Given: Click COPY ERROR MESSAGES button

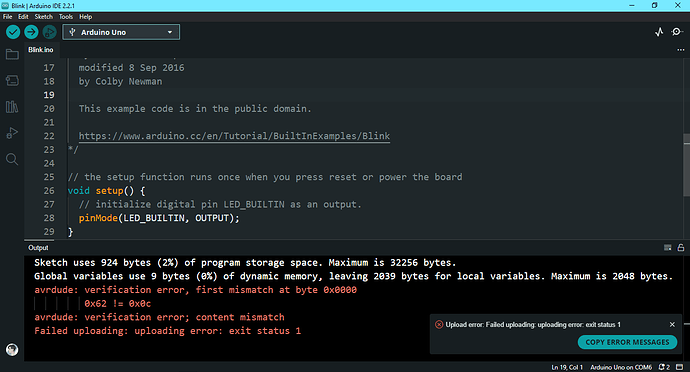Looking at the screenshot, I should (x=628, y=342).
